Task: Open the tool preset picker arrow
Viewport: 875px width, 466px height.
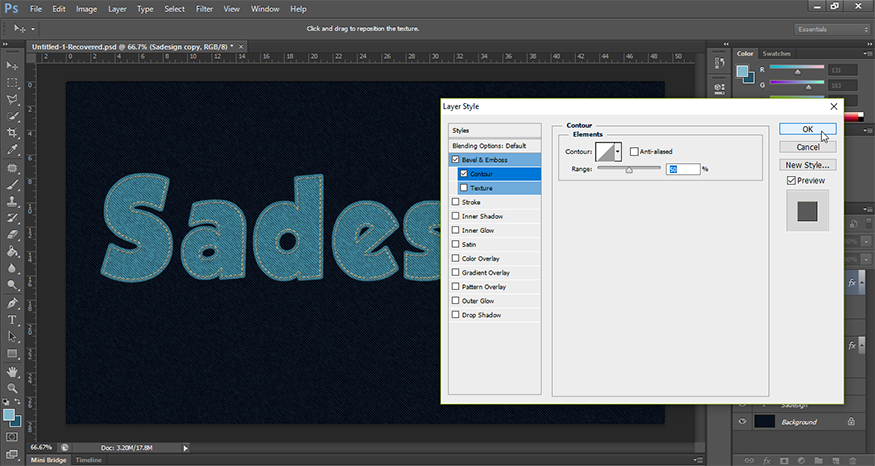Action: [33, 29]
